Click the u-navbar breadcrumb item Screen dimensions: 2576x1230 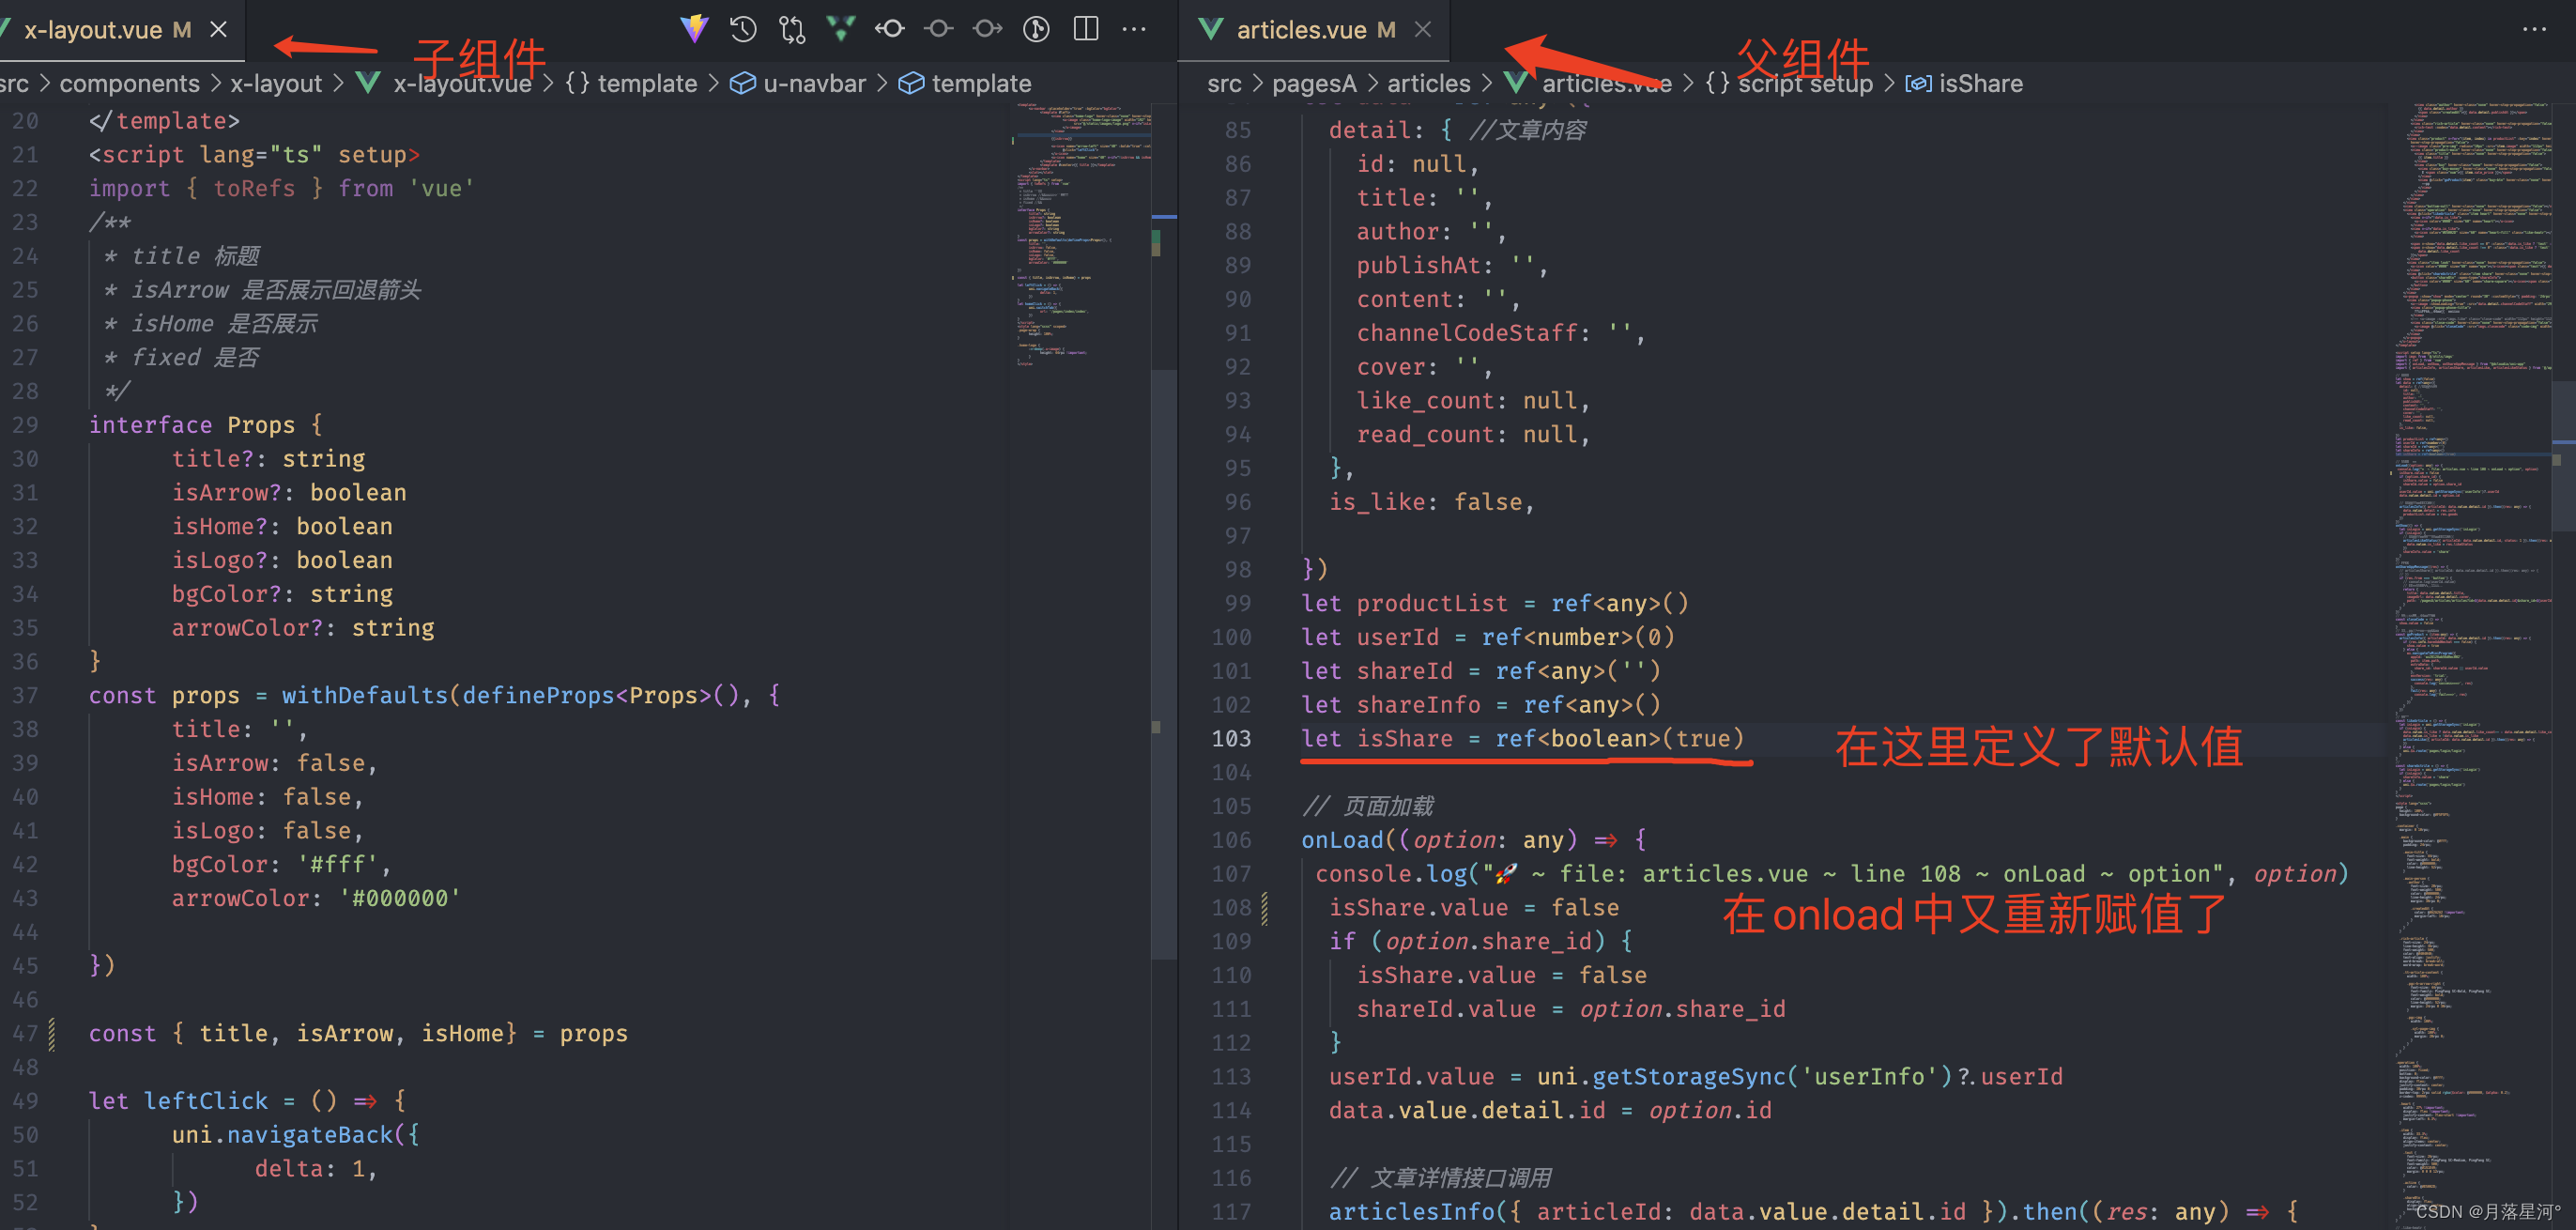tap(813, 83)
